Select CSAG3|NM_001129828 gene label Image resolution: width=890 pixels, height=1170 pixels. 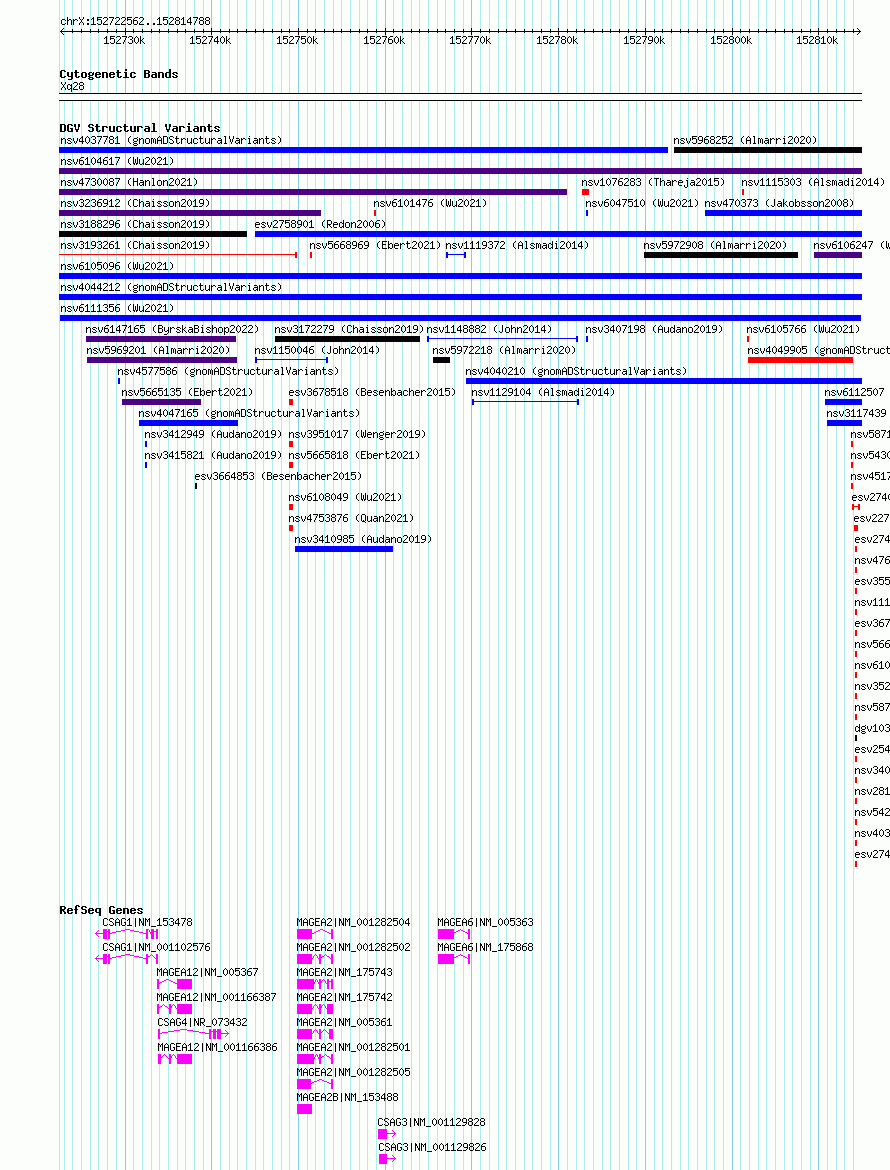(x=431, y=1122)
